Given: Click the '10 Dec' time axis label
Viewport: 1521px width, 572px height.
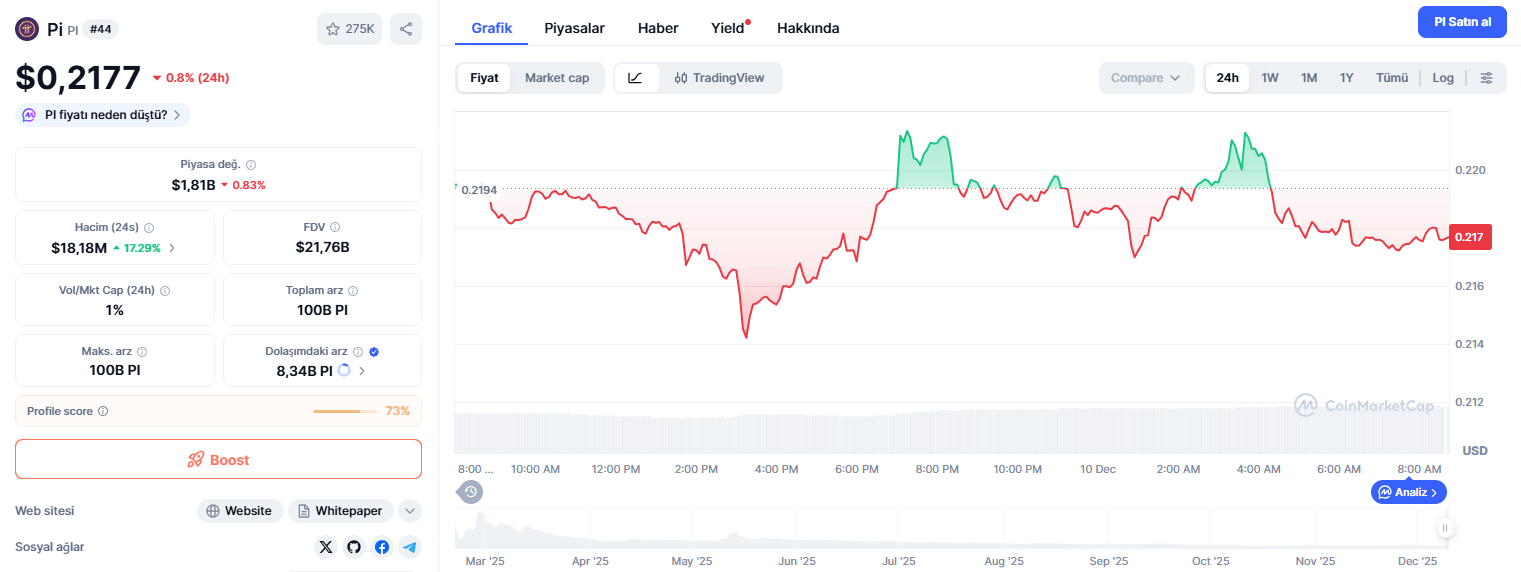Looking at the screenshot, I should pyautogui.click(x=1098, y=469).
